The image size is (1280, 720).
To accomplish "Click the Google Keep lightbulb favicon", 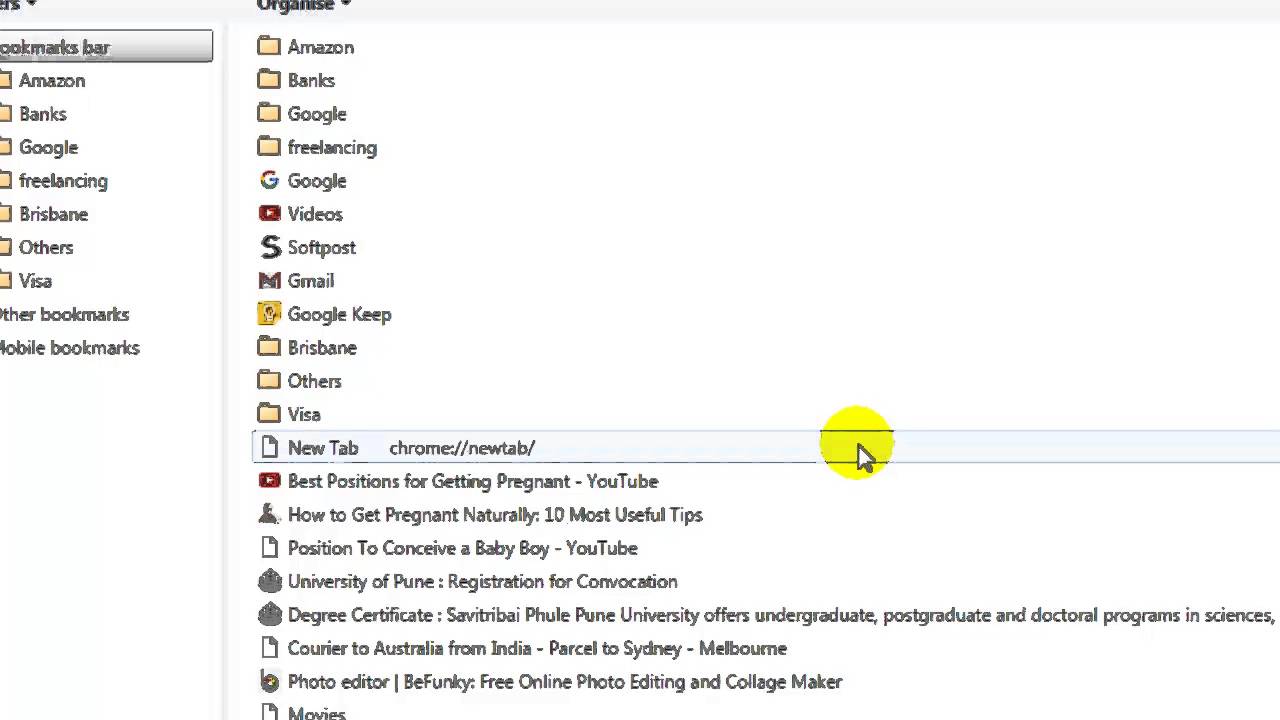I will pyautogui.click(x=269, y=314).
